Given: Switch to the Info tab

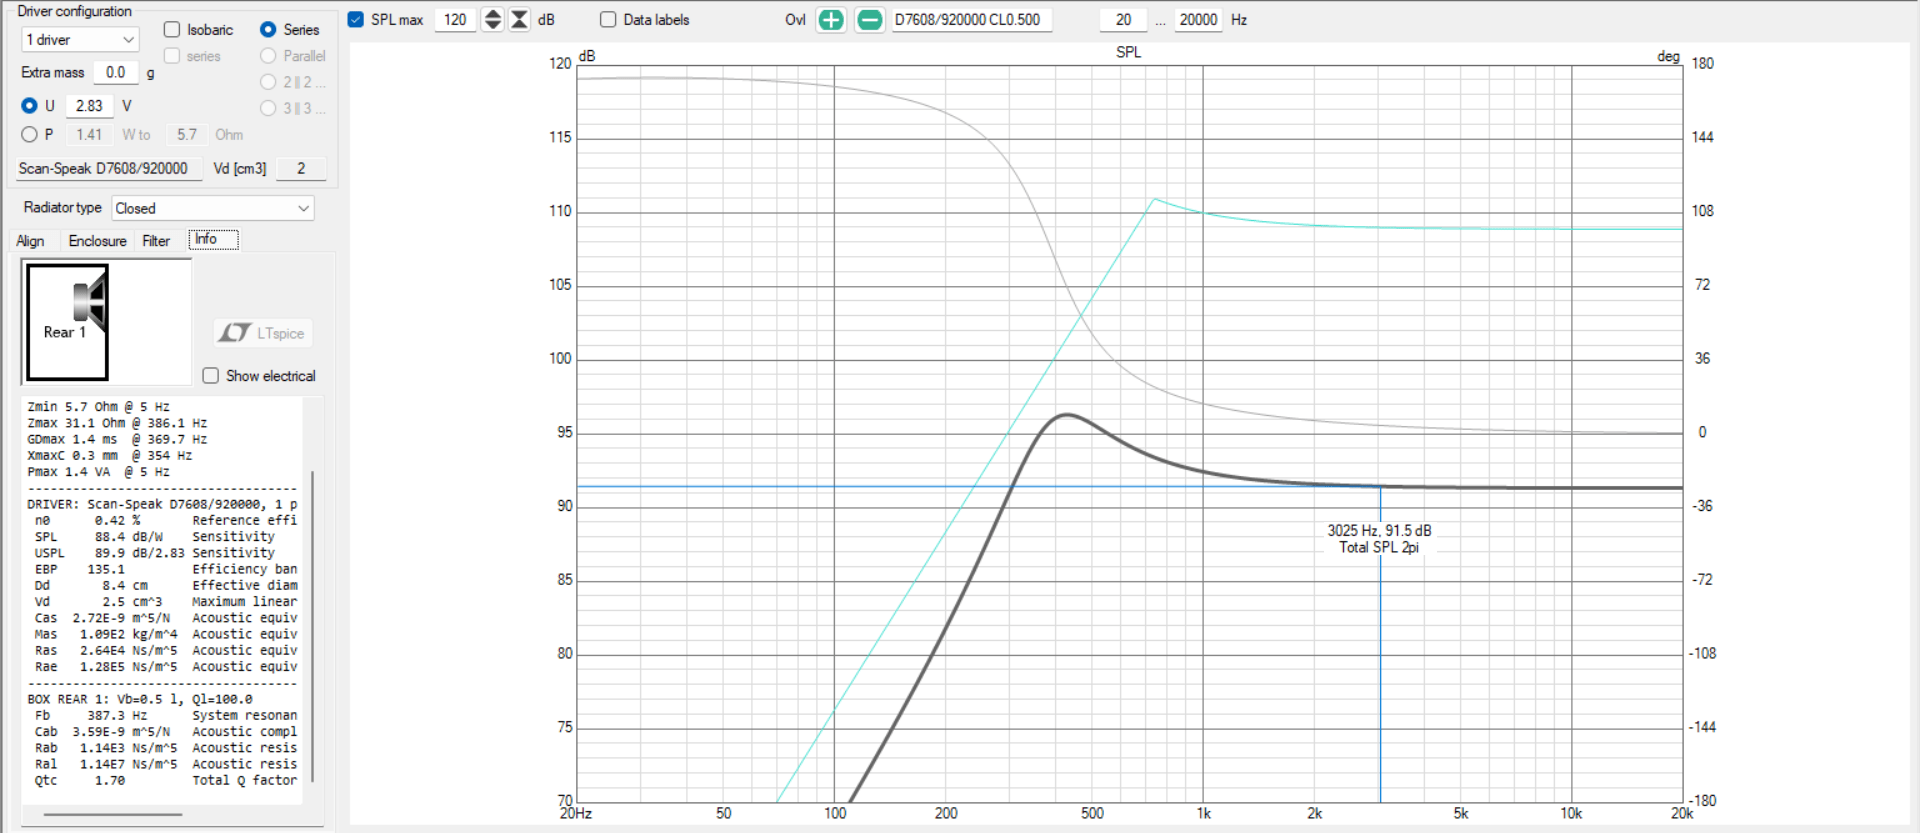Looking at the screenshot, I should [x=213, y=239].
